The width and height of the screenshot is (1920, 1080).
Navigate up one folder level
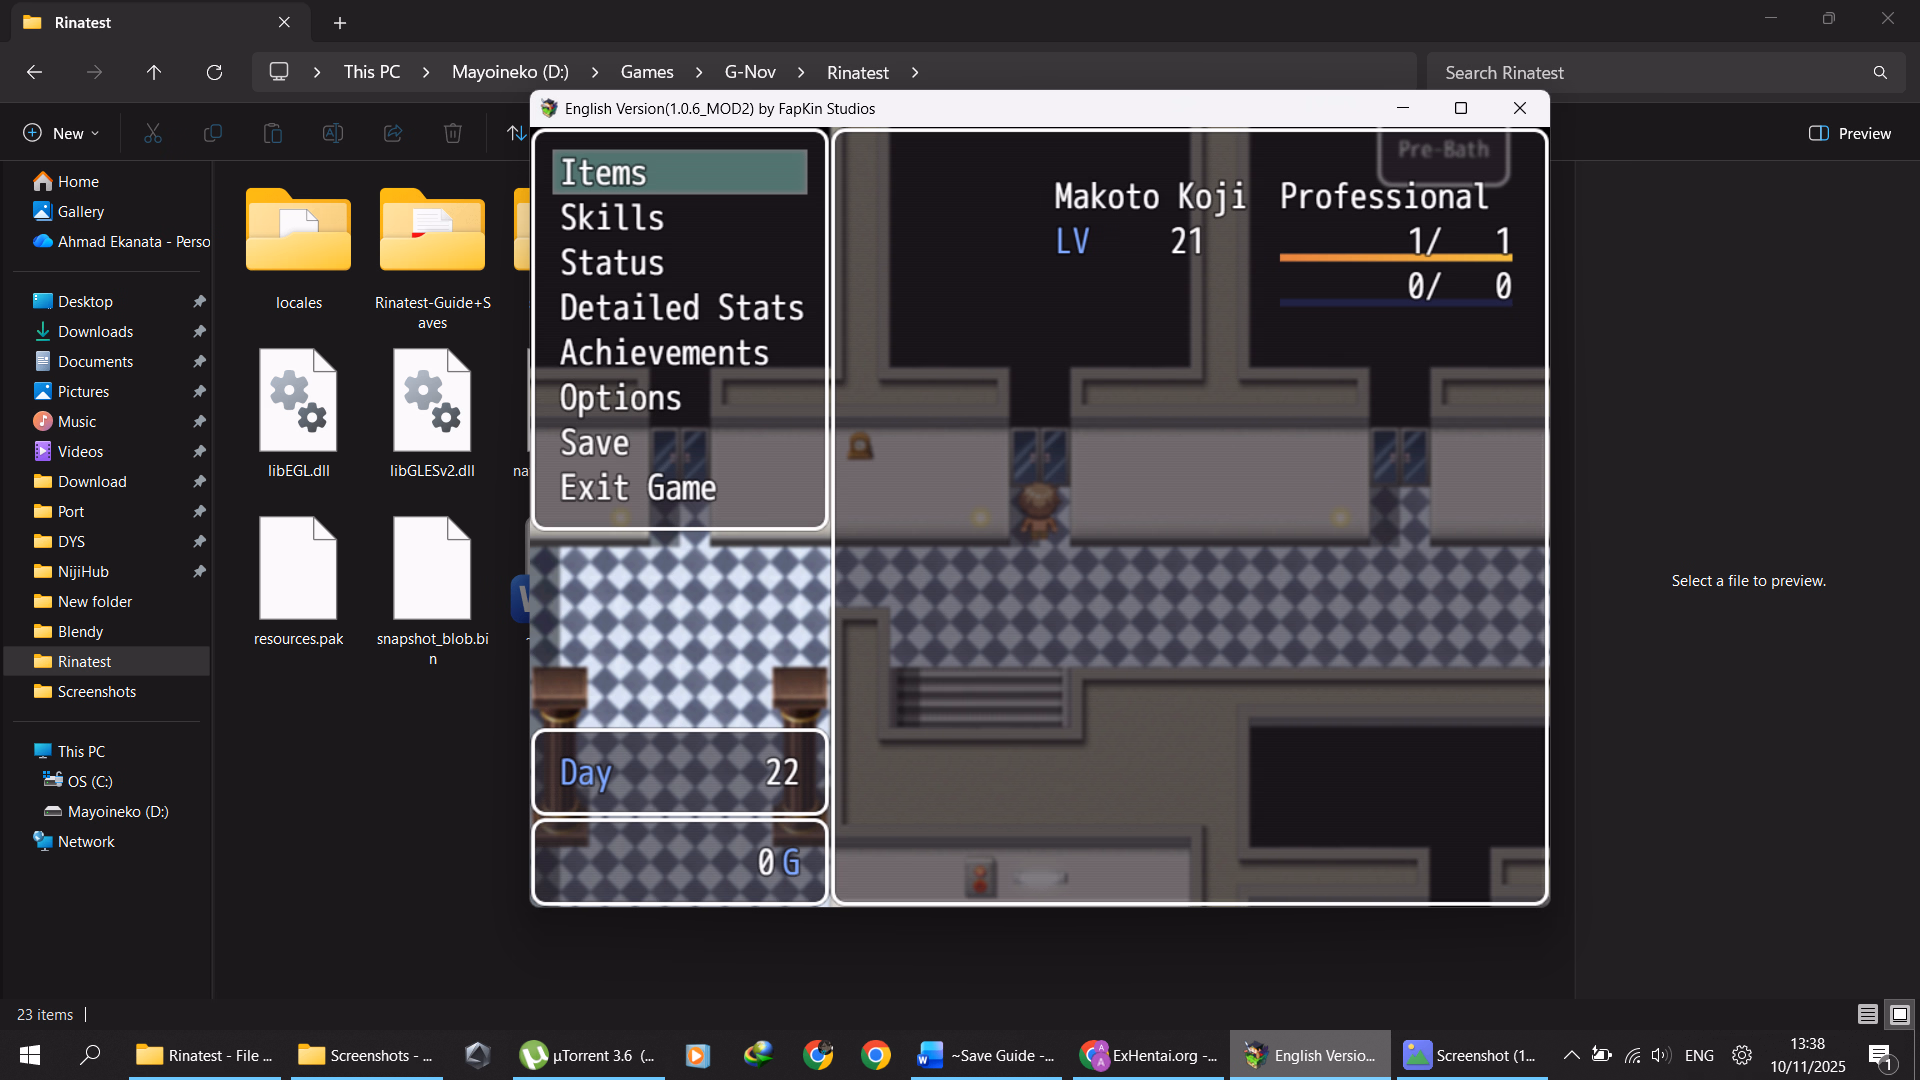tap(154, 72)
